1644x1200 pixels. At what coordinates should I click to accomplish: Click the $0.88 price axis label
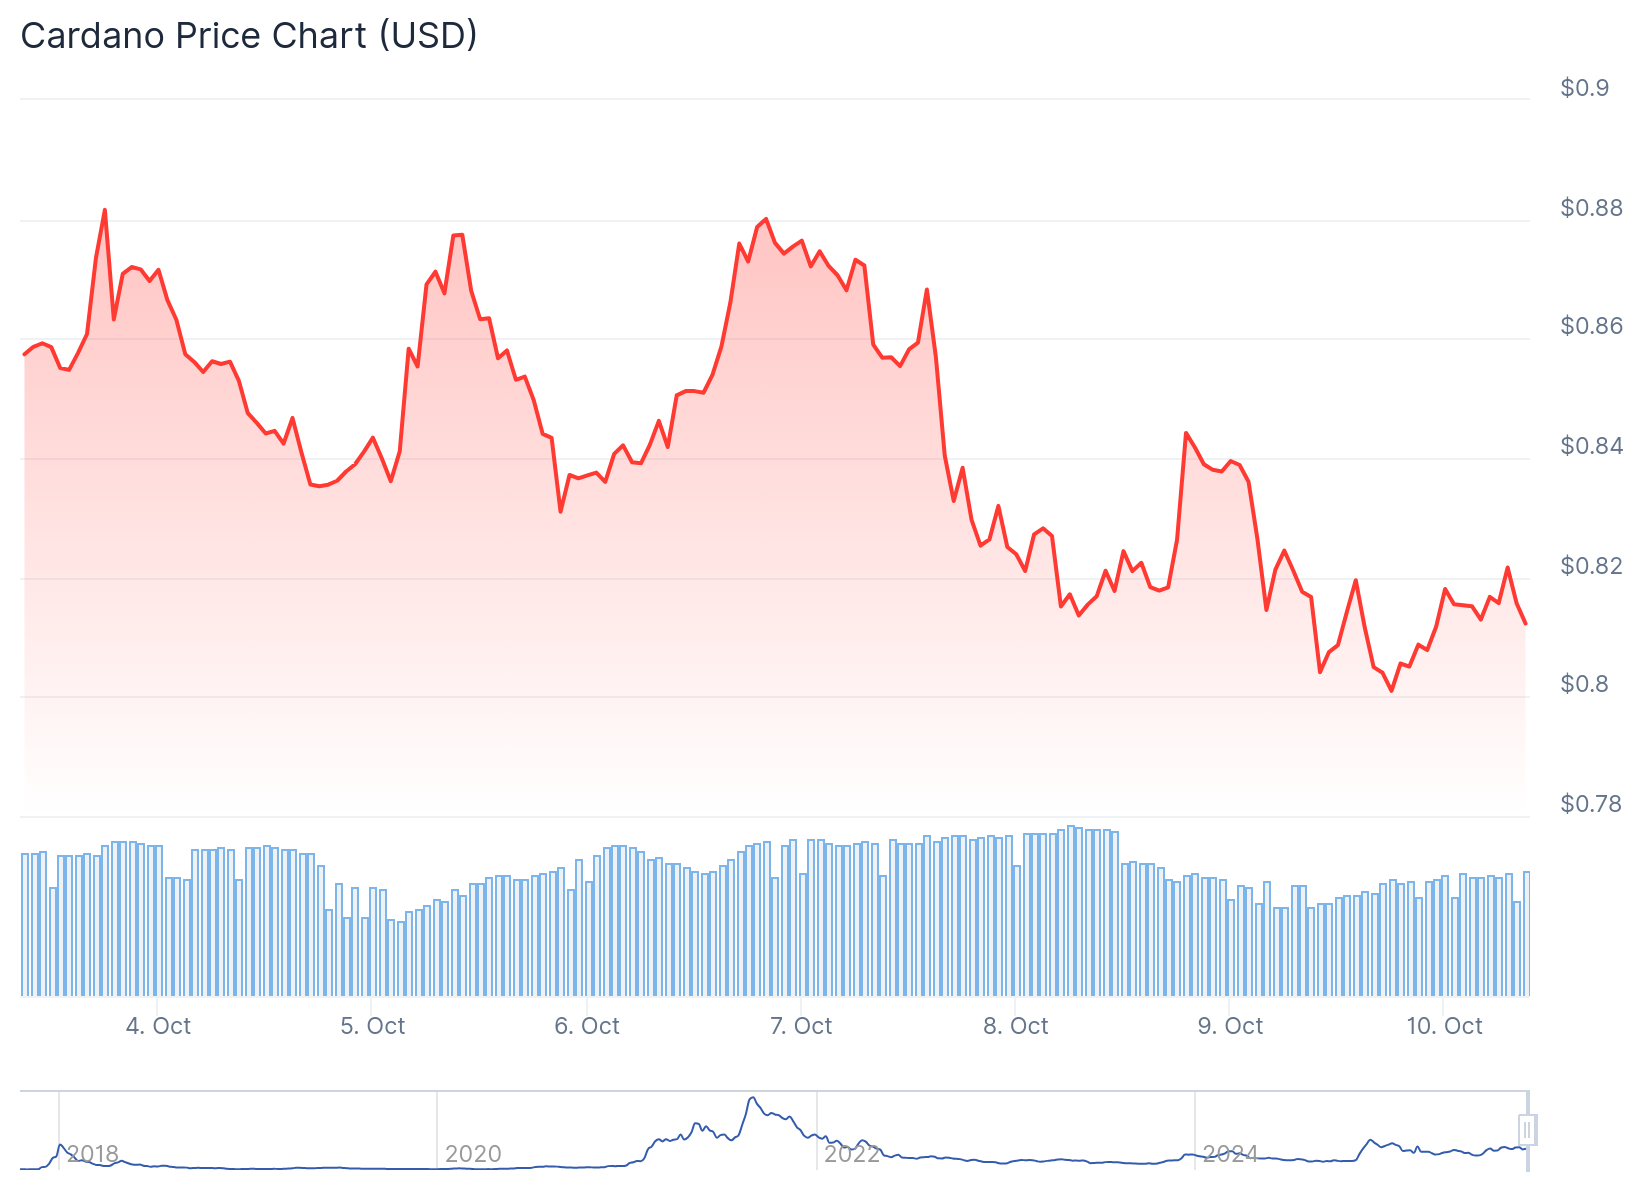tap(1591, 208)
